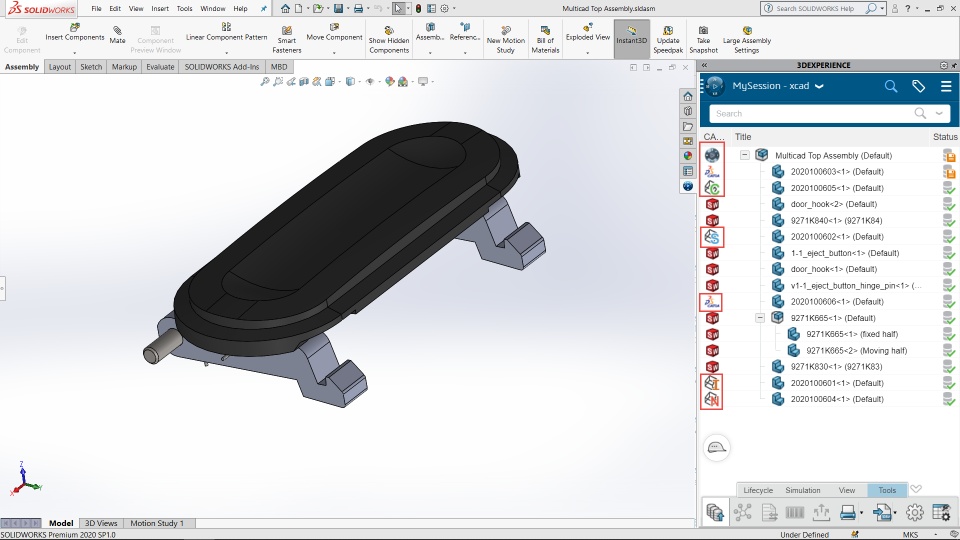Switch to SOLIDWORKS Add-Ins tab
The height and width of the screenshot is (540, 960).
(222, 67)
